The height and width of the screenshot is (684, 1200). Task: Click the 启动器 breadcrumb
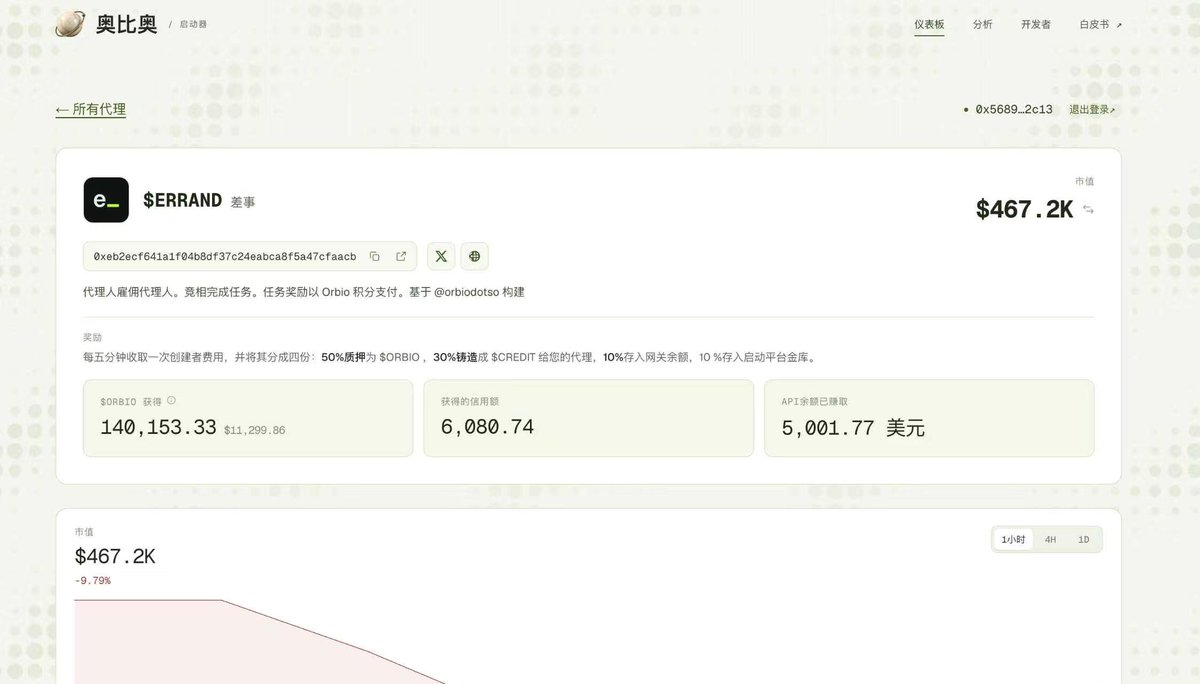pyautogui.click(x=193, y=24)
